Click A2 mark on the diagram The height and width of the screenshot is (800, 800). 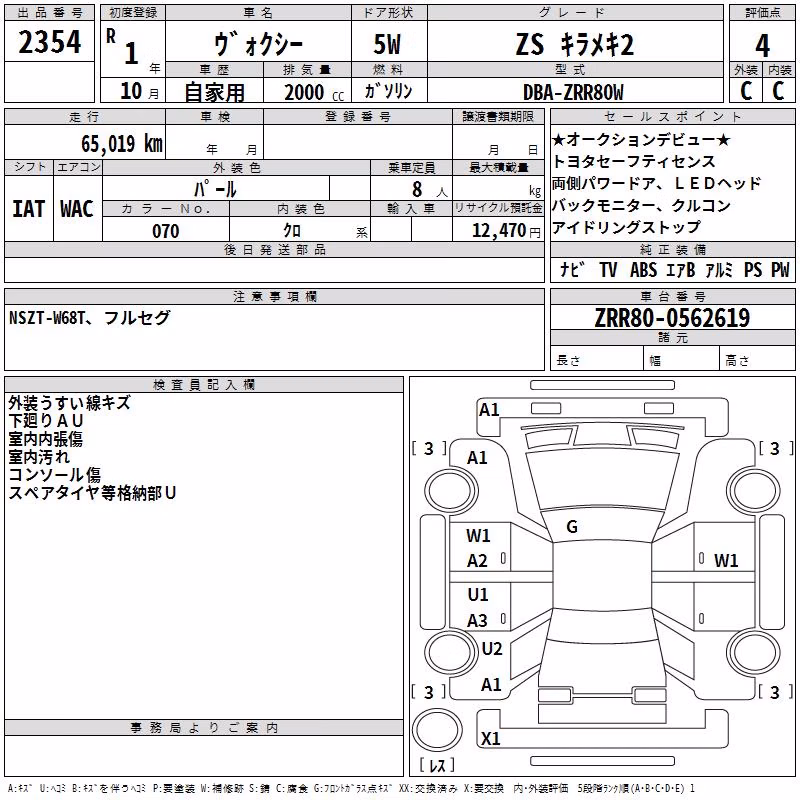(477, 561)
